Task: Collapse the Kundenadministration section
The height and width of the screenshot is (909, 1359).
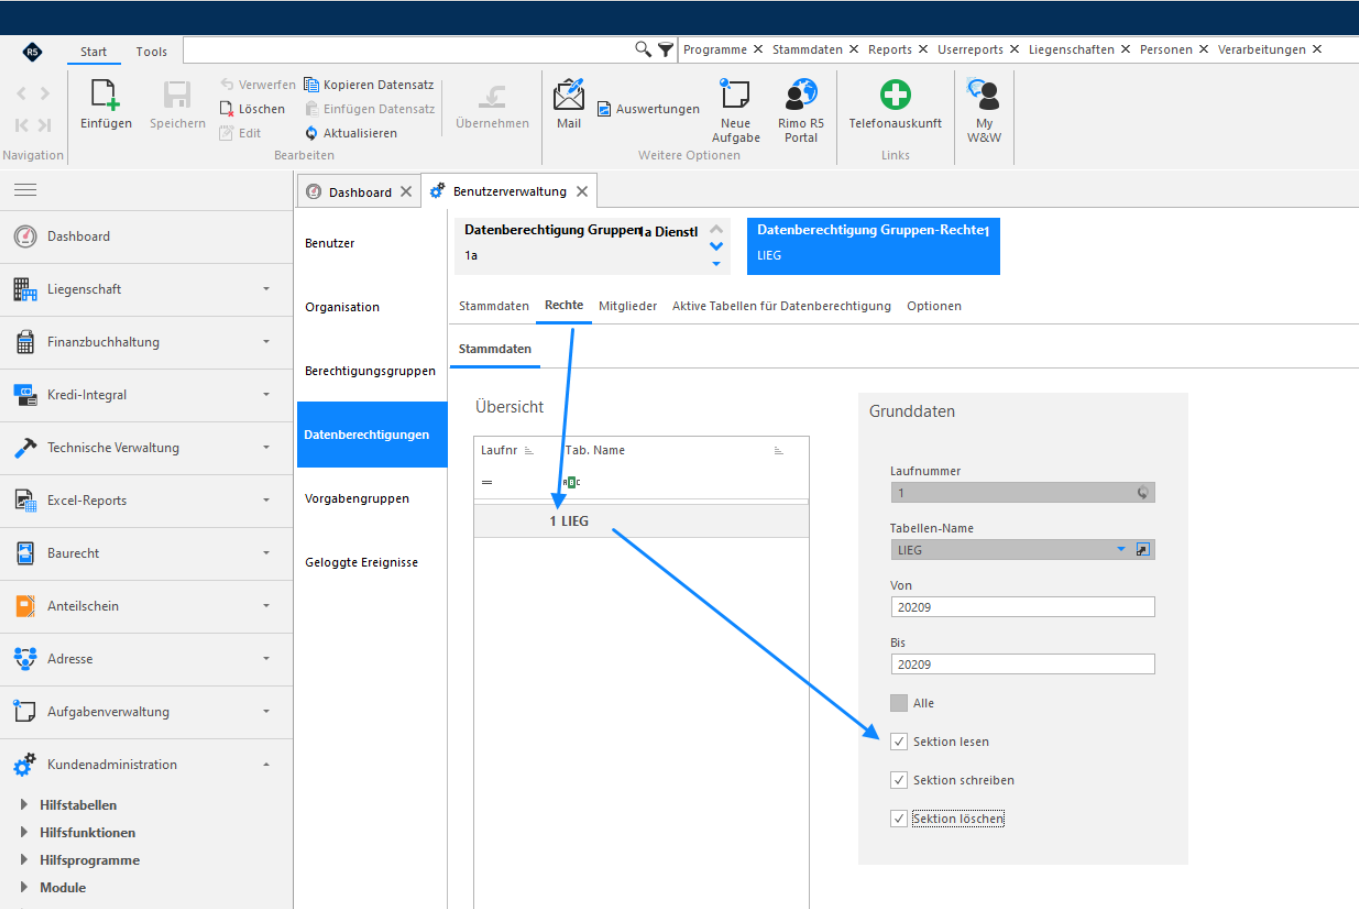Action: pos(266,765)
